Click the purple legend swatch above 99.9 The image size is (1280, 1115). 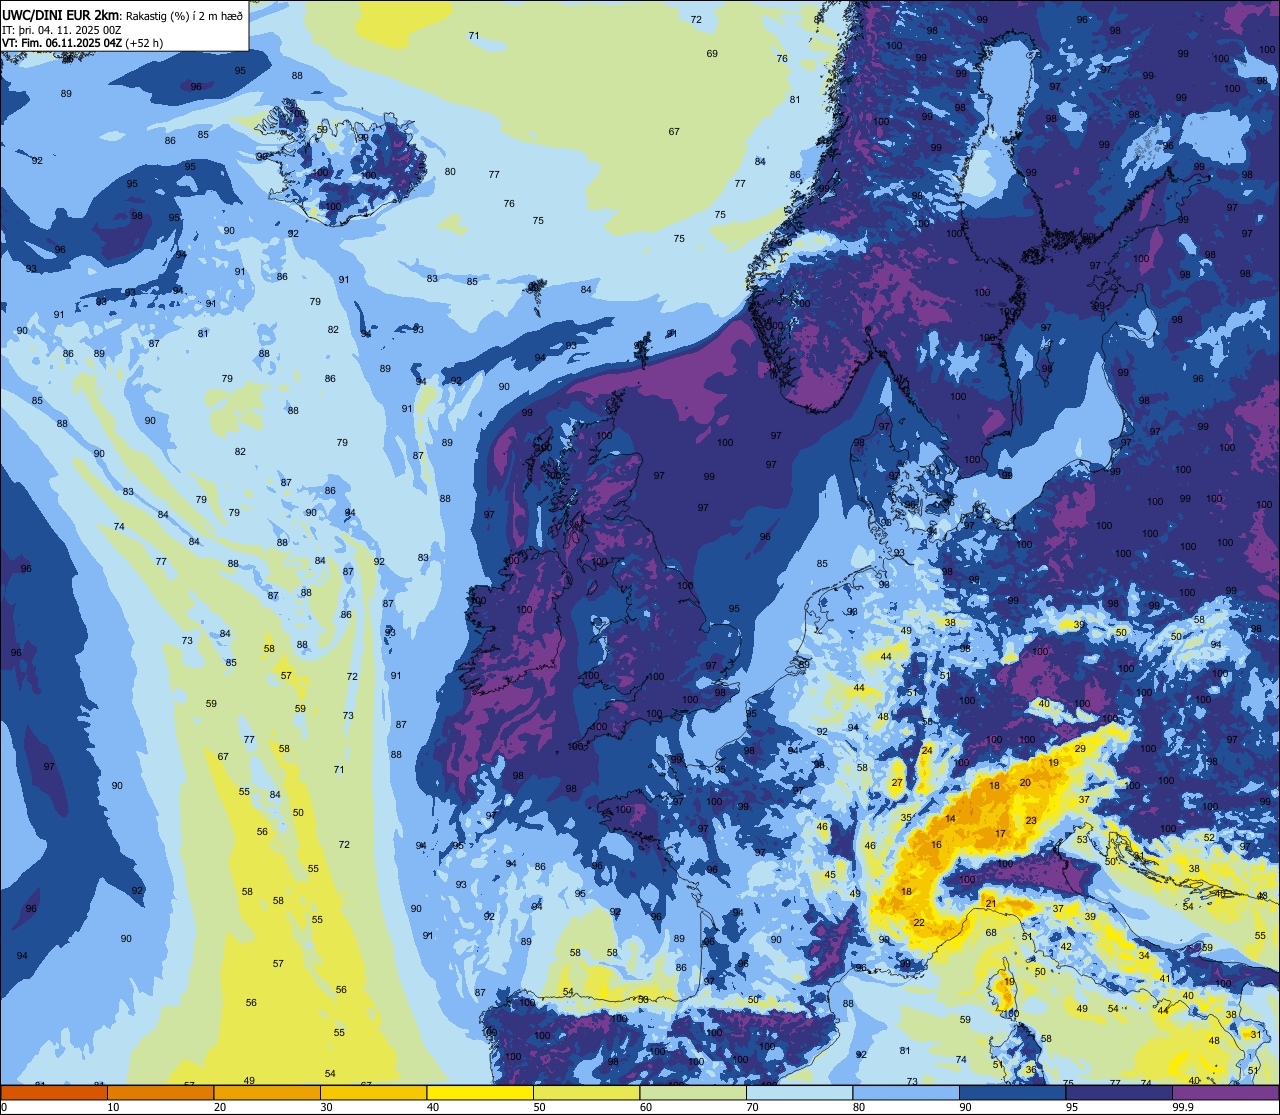[1225, 1092]
